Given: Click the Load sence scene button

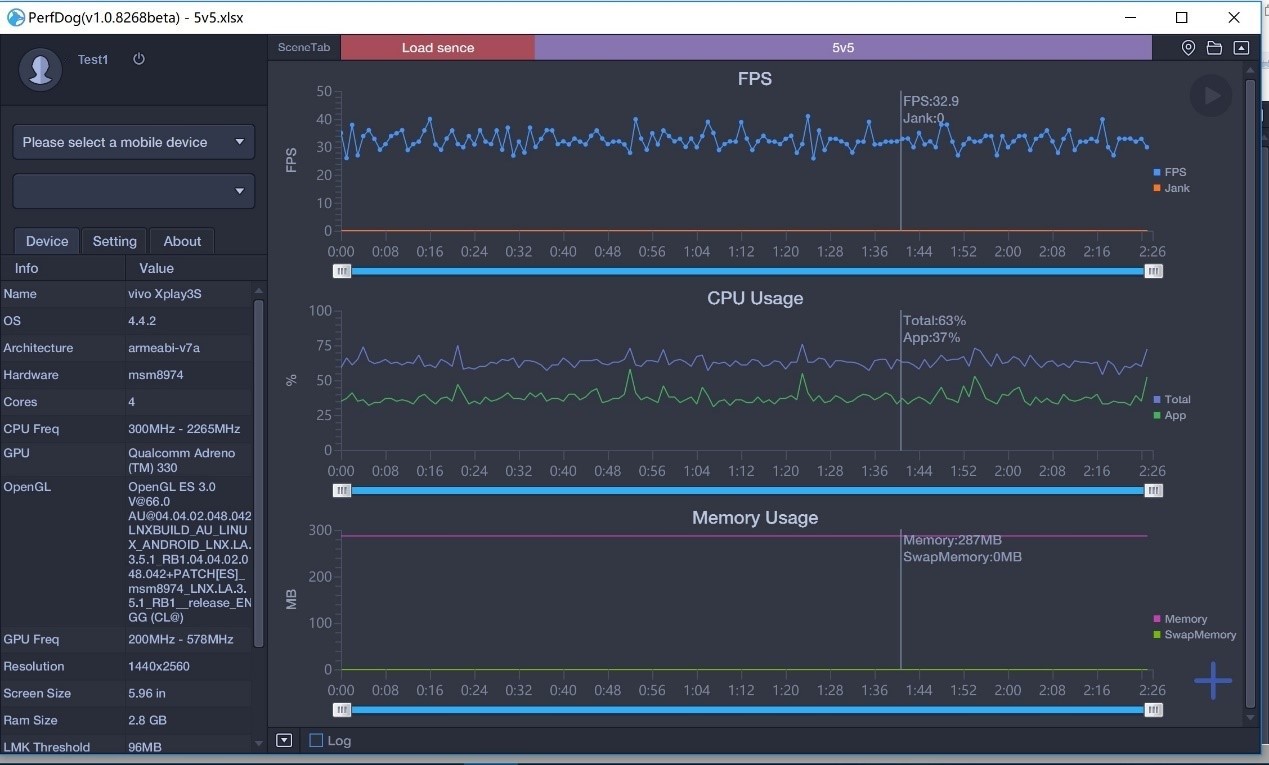Looking at the screenshot, I should click(x=437, y=47).
